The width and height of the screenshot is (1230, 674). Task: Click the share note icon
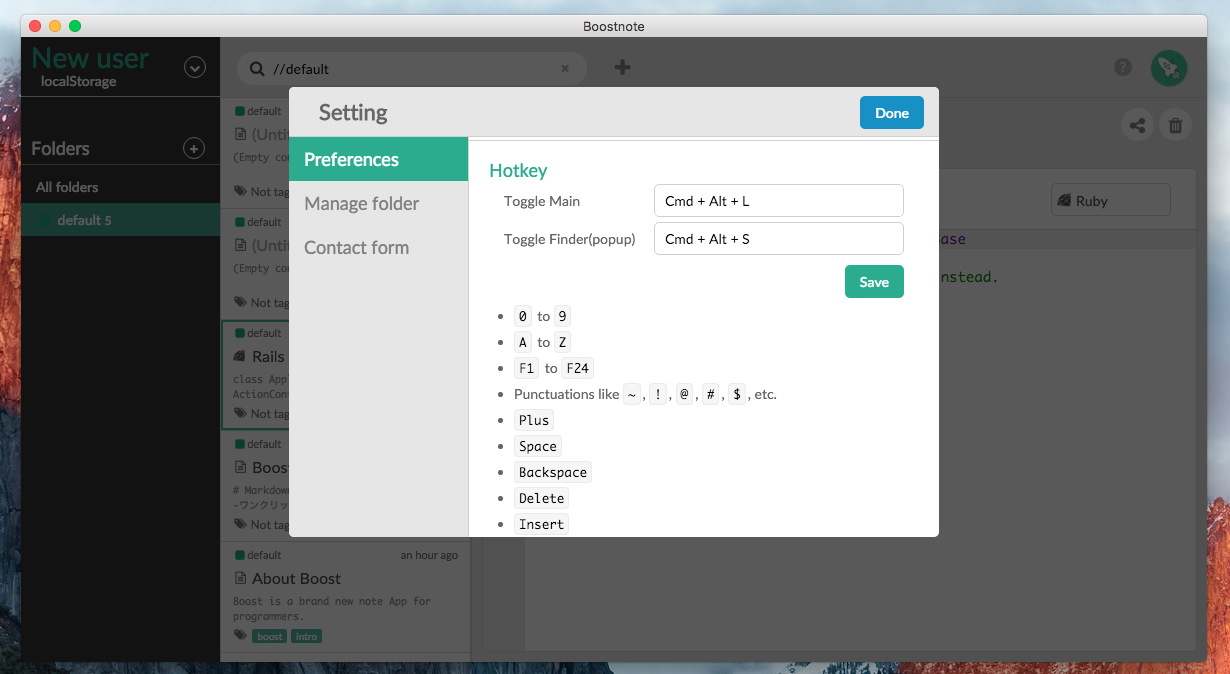click(1137, 125)
